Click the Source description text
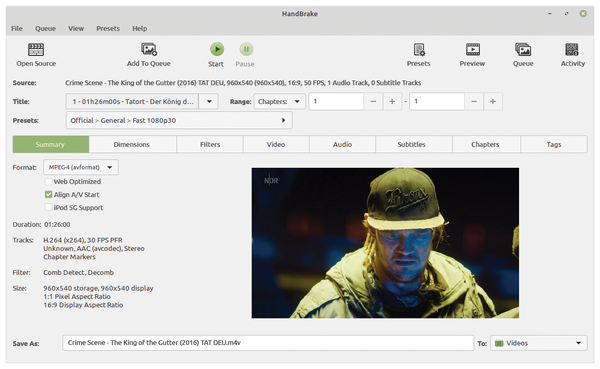 click(243, 83)
